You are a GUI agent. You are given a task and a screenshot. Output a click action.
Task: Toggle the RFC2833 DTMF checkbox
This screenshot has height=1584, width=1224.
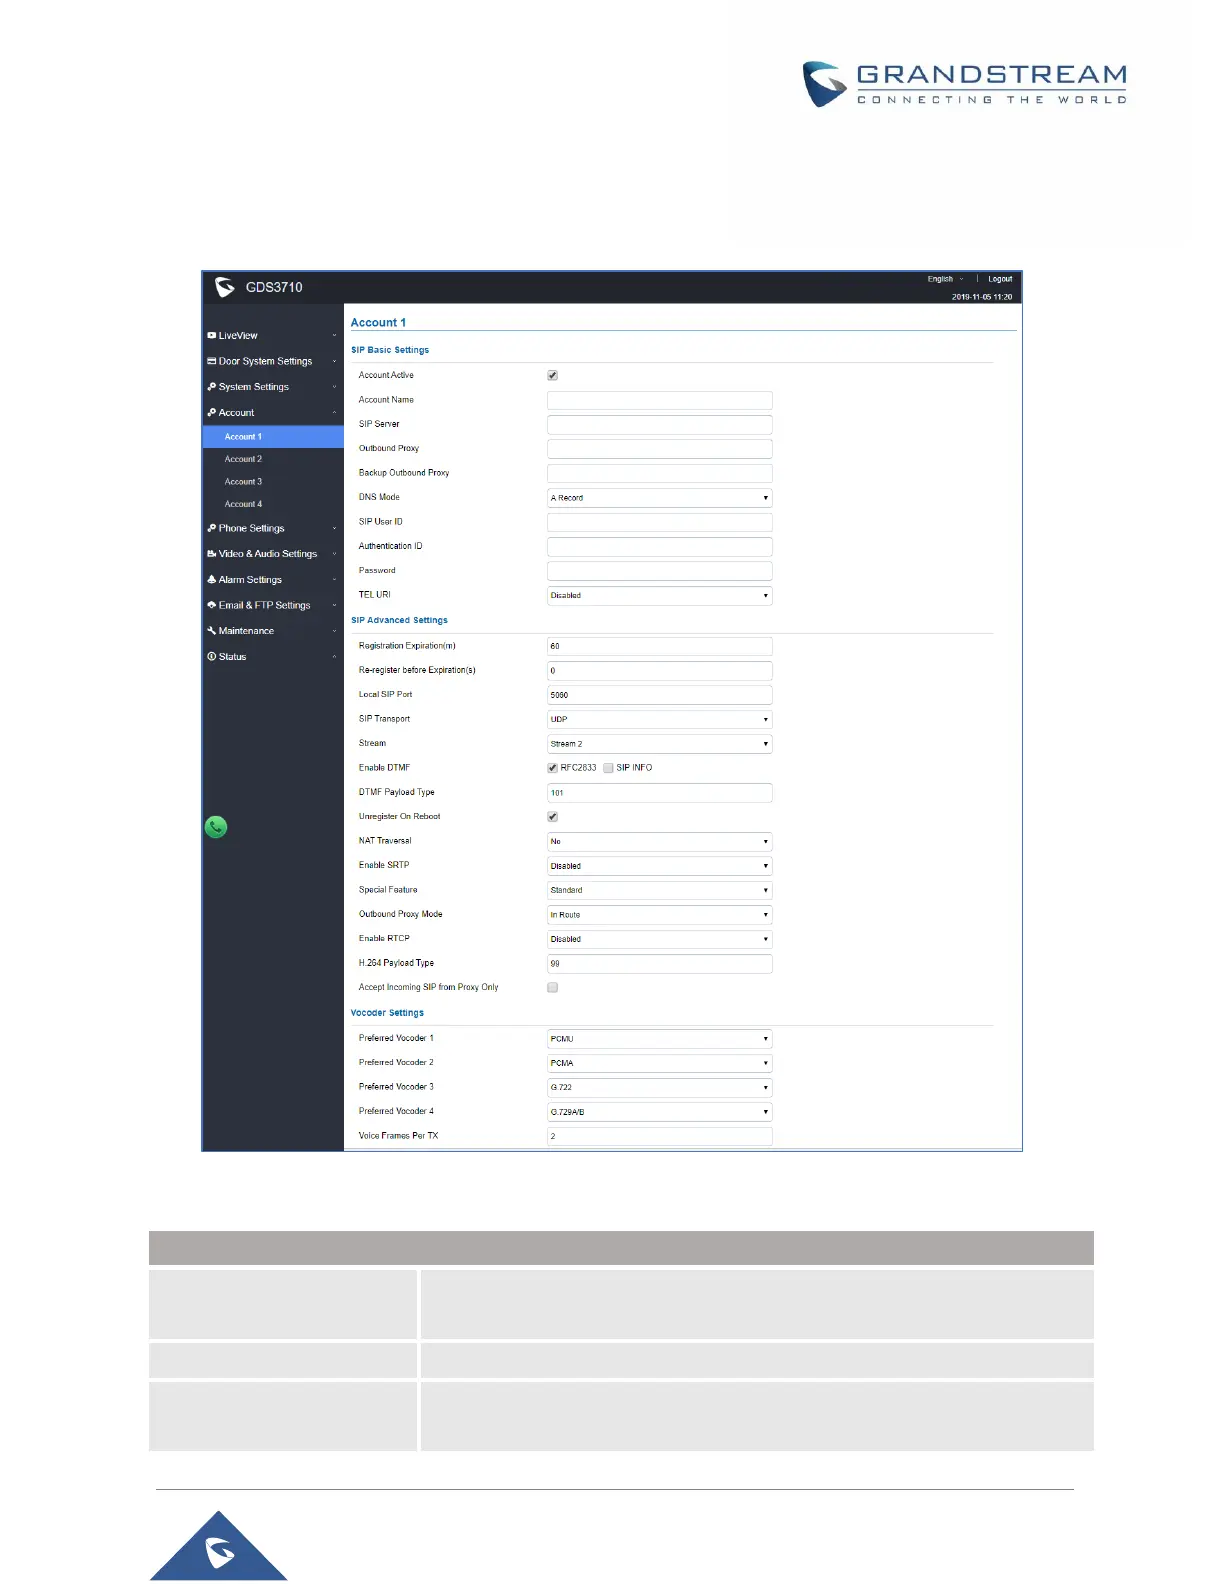[552, 768]
